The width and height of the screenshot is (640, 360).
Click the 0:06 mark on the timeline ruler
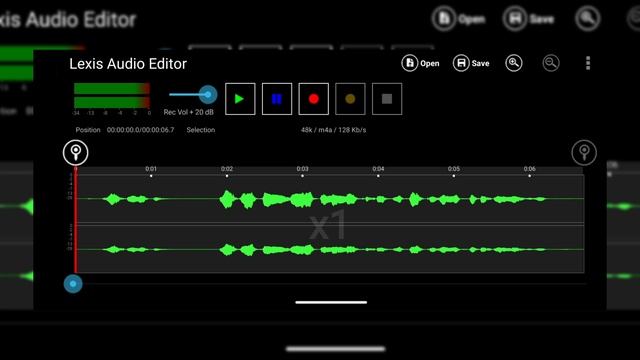(x=529, y=169)
